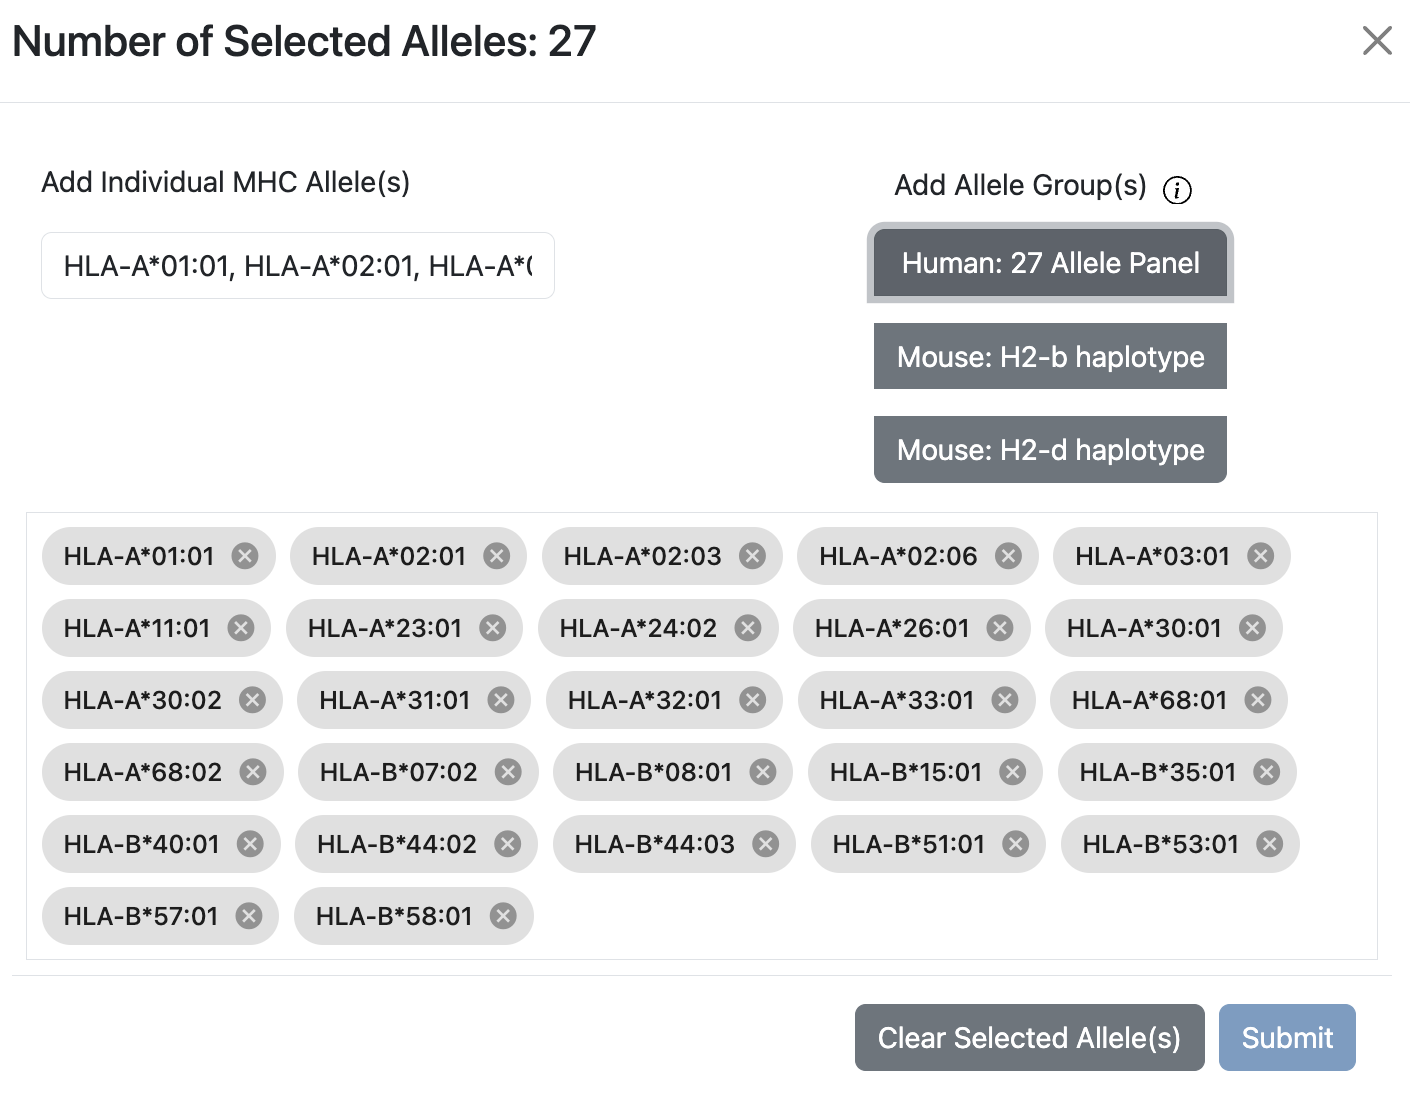
Task: Remove the HLA-B*15:01 allele chip
Action: point(1012,772)
